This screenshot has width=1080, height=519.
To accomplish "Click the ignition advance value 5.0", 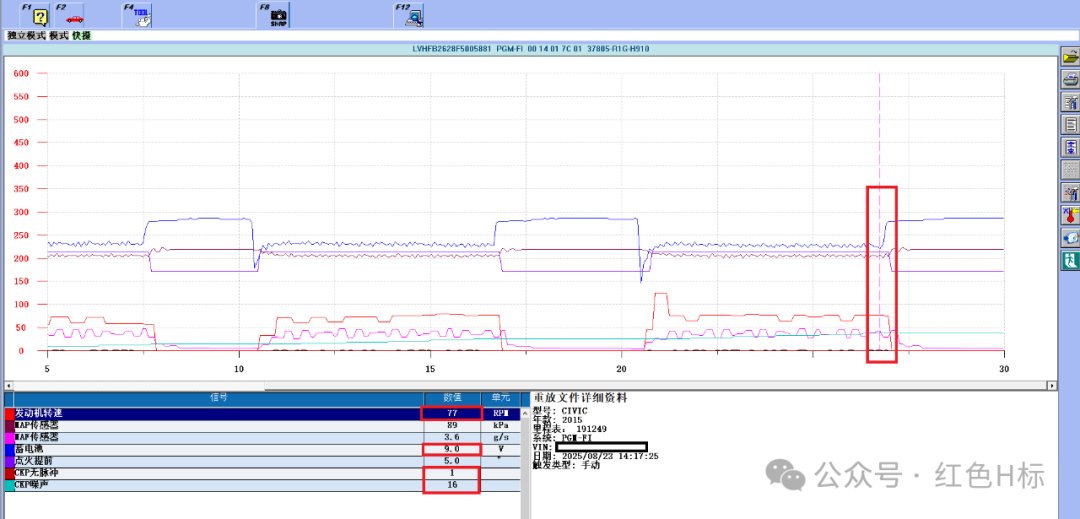I will click(x=451, y=461).
